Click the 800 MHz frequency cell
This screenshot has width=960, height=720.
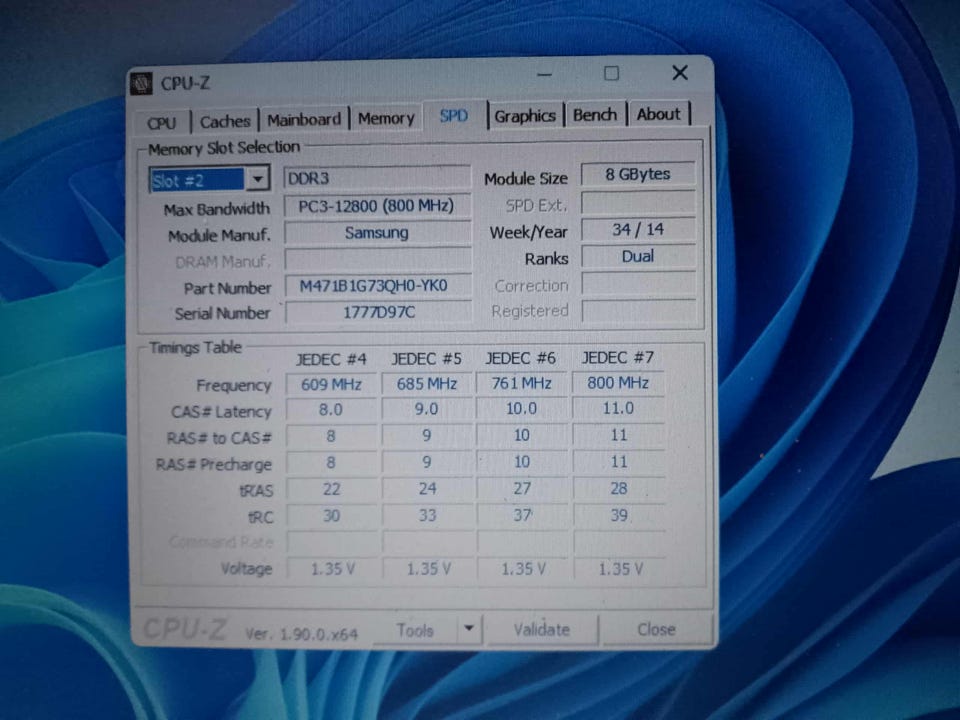point(618,383)
